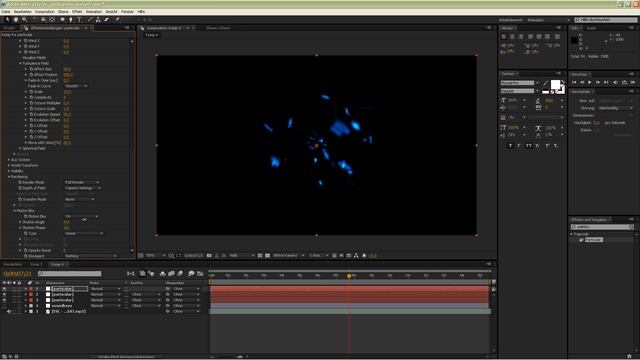This screenshot has width=640, height=360.
Task: Select the Pen tool
Action: point(71,19)
